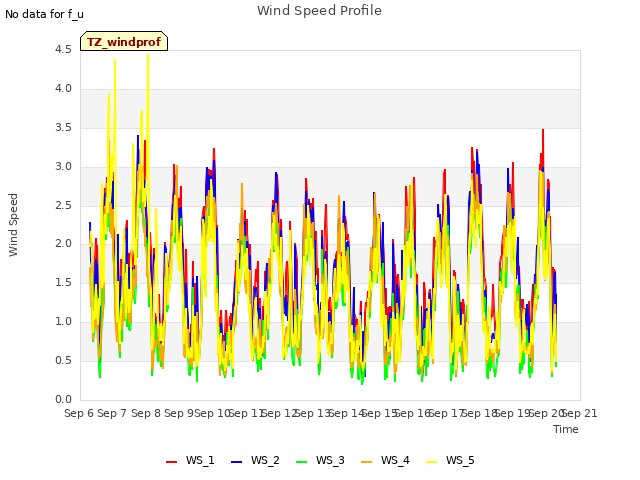Screen dimensions: 640x480
Task: Click the red WS_1 peak near Sep 20
Action: 543,130
